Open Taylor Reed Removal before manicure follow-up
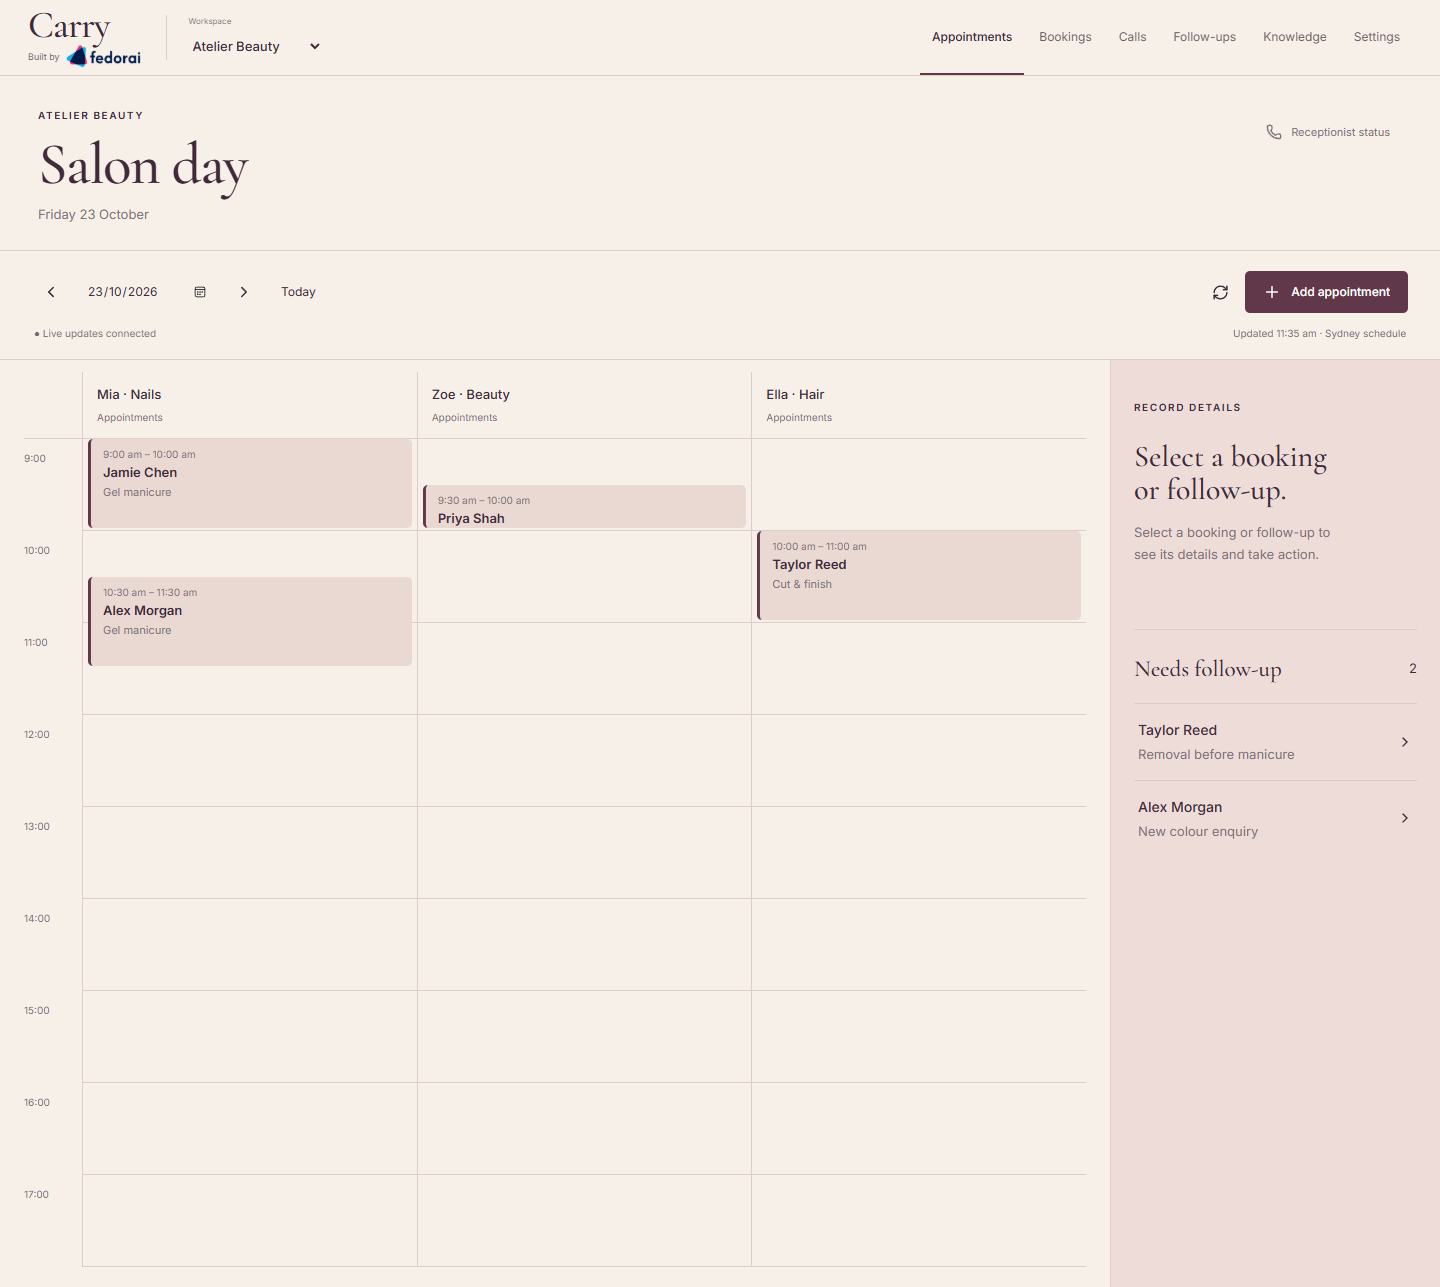 pos(1275,742)
